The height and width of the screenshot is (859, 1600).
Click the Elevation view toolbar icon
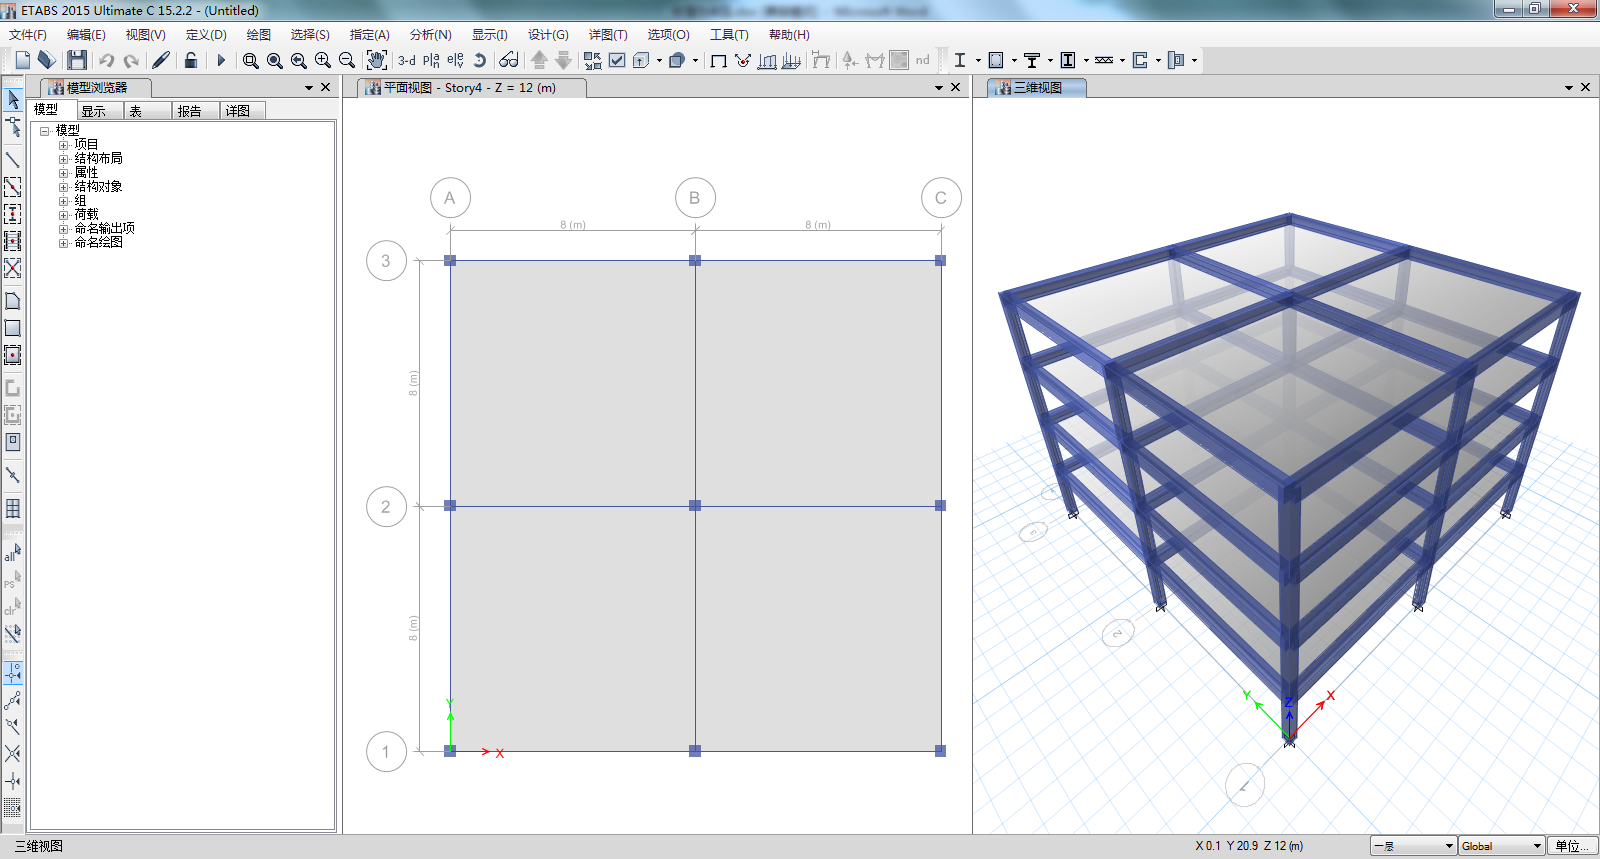click(455, 60)
